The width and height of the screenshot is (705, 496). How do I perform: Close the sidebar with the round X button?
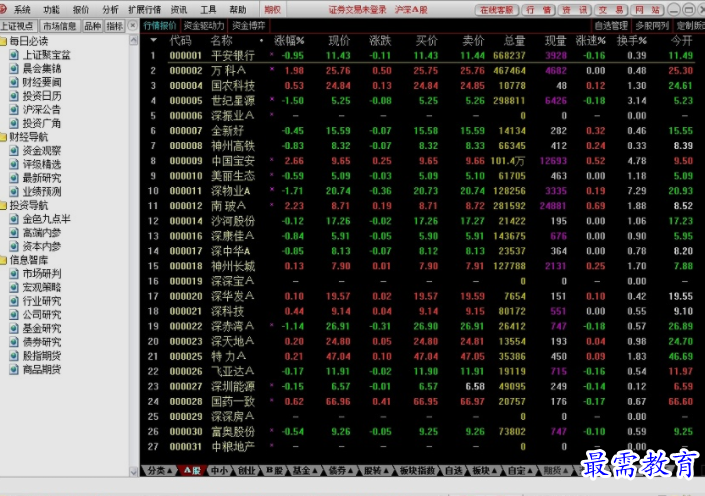pos(132,26)
